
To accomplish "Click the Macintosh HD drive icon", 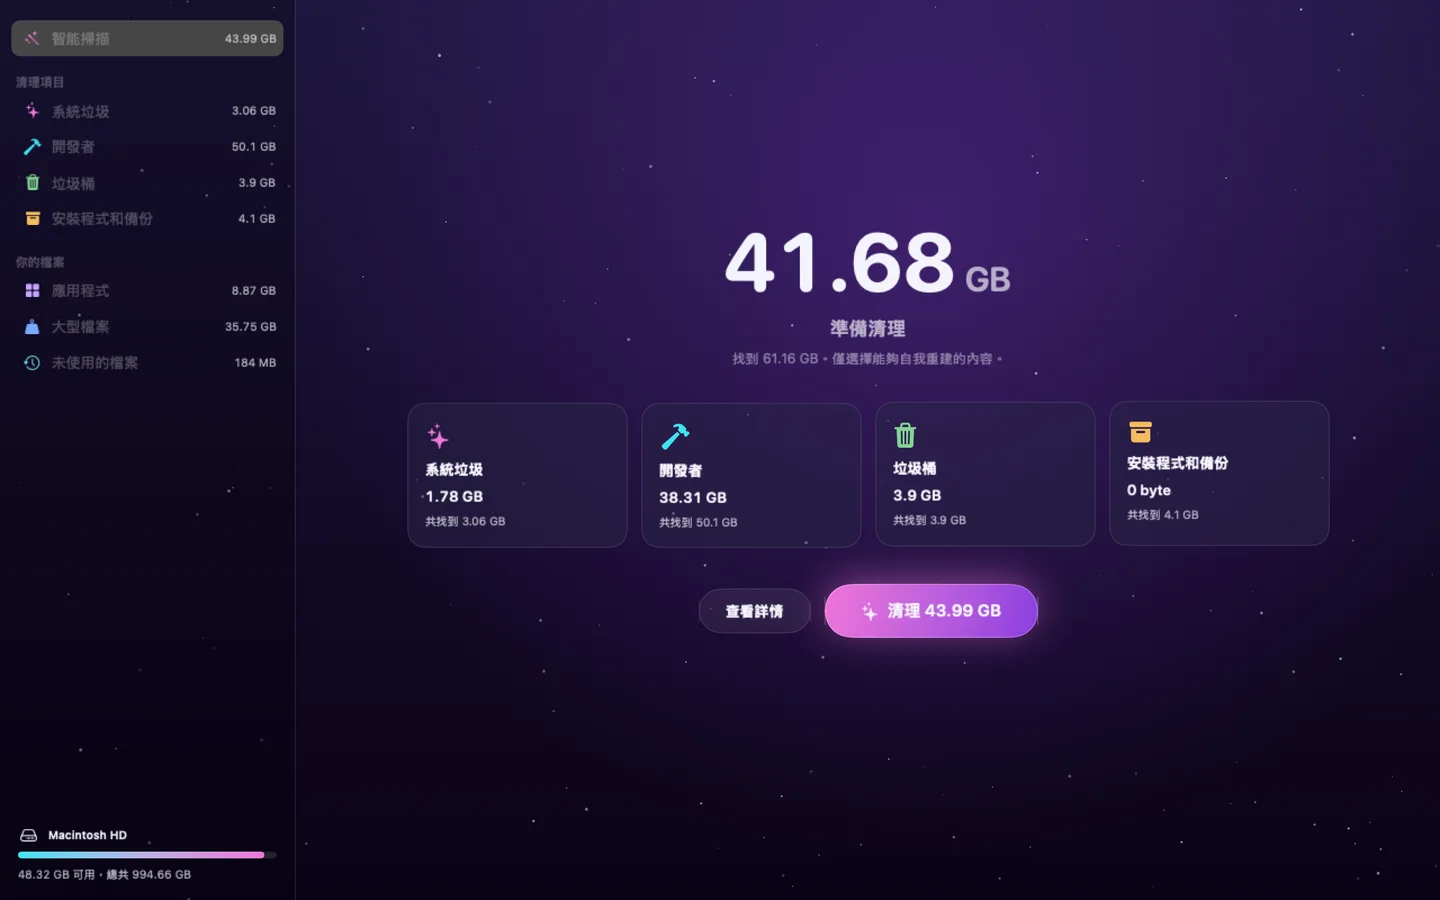I will click(29, 835).
